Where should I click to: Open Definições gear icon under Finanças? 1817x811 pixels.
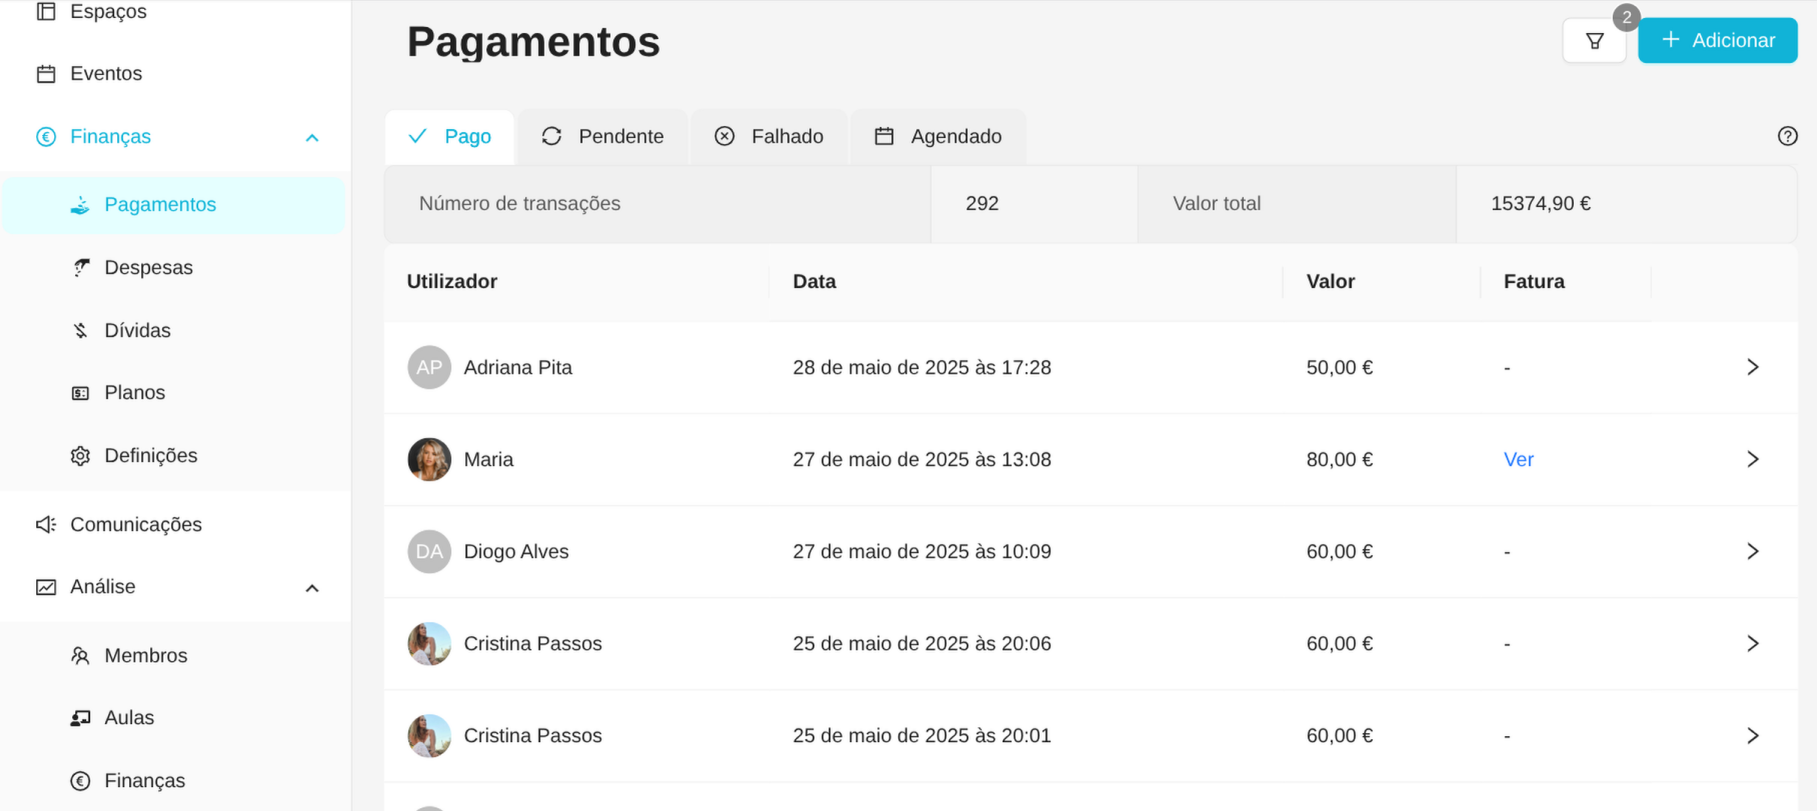pos(81,456)
